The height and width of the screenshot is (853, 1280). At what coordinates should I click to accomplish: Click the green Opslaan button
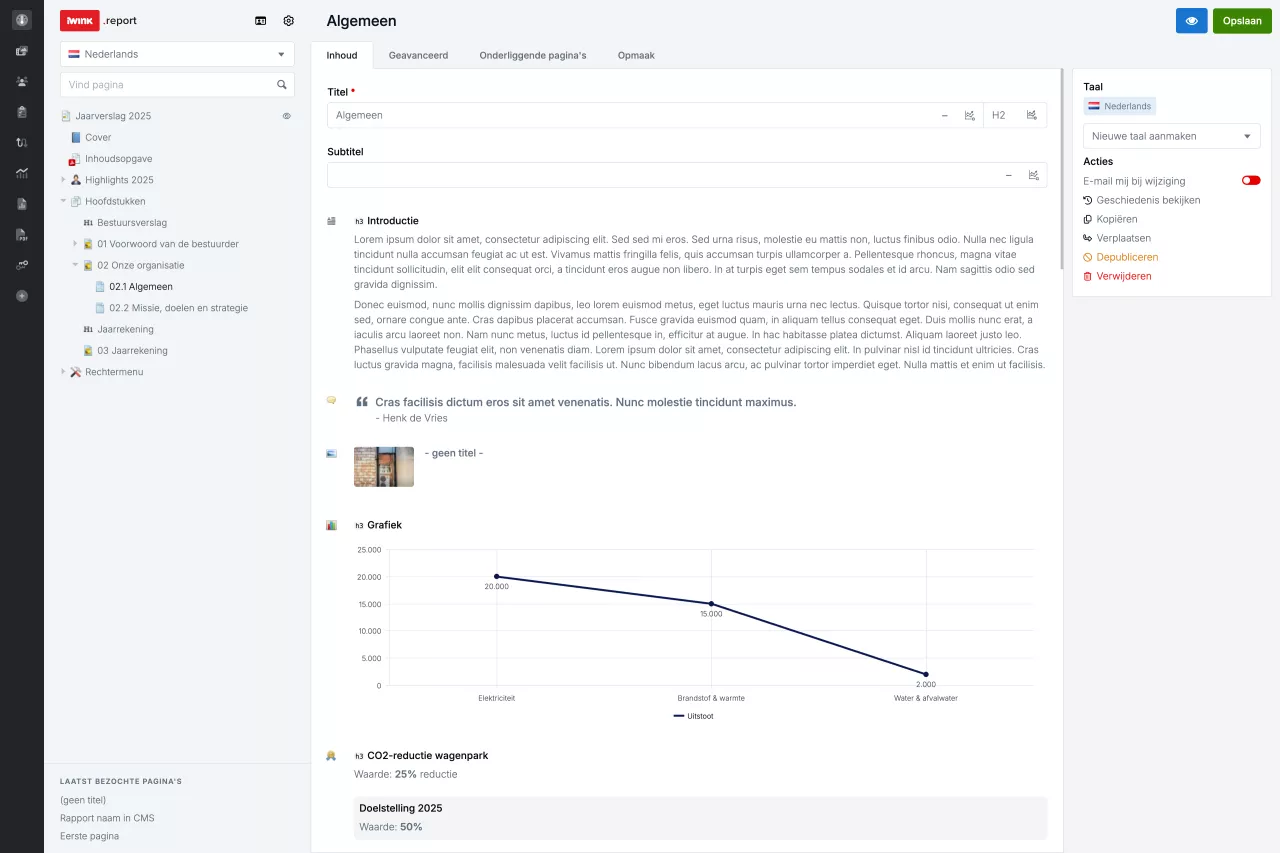coord(1241,20)
